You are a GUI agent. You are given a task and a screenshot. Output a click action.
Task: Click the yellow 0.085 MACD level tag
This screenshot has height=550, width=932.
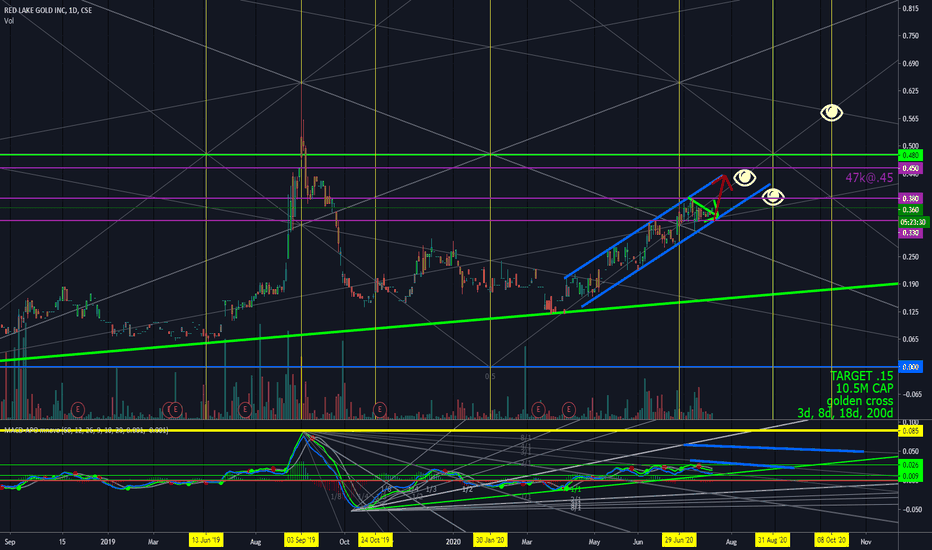pos(911,430)
